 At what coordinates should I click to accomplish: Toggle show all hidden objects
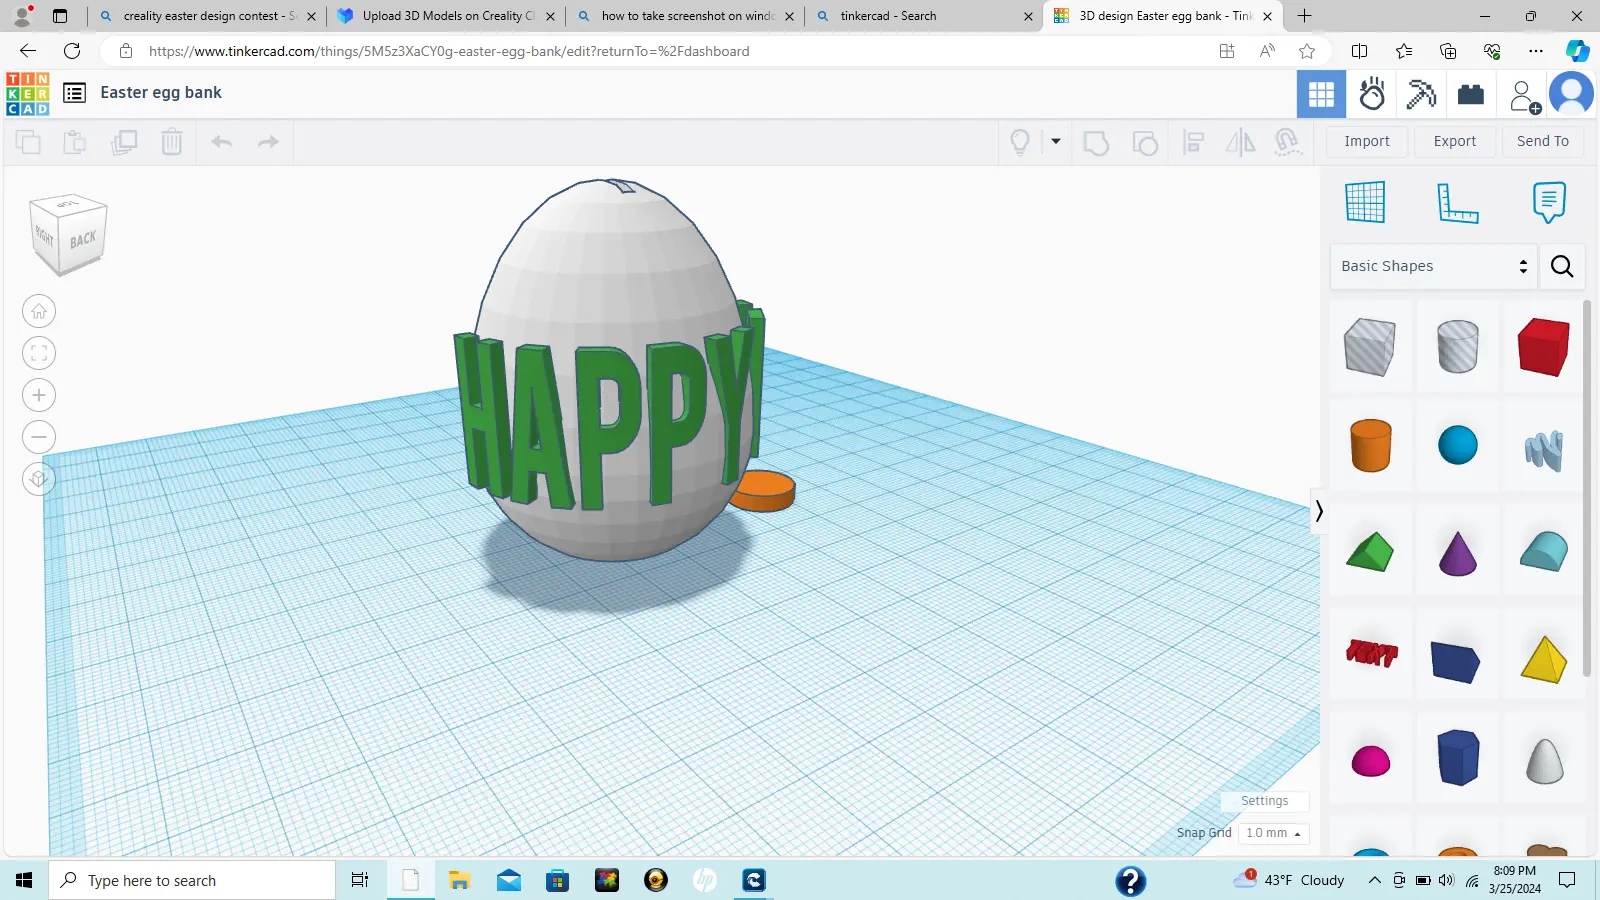coord(1020,141)
